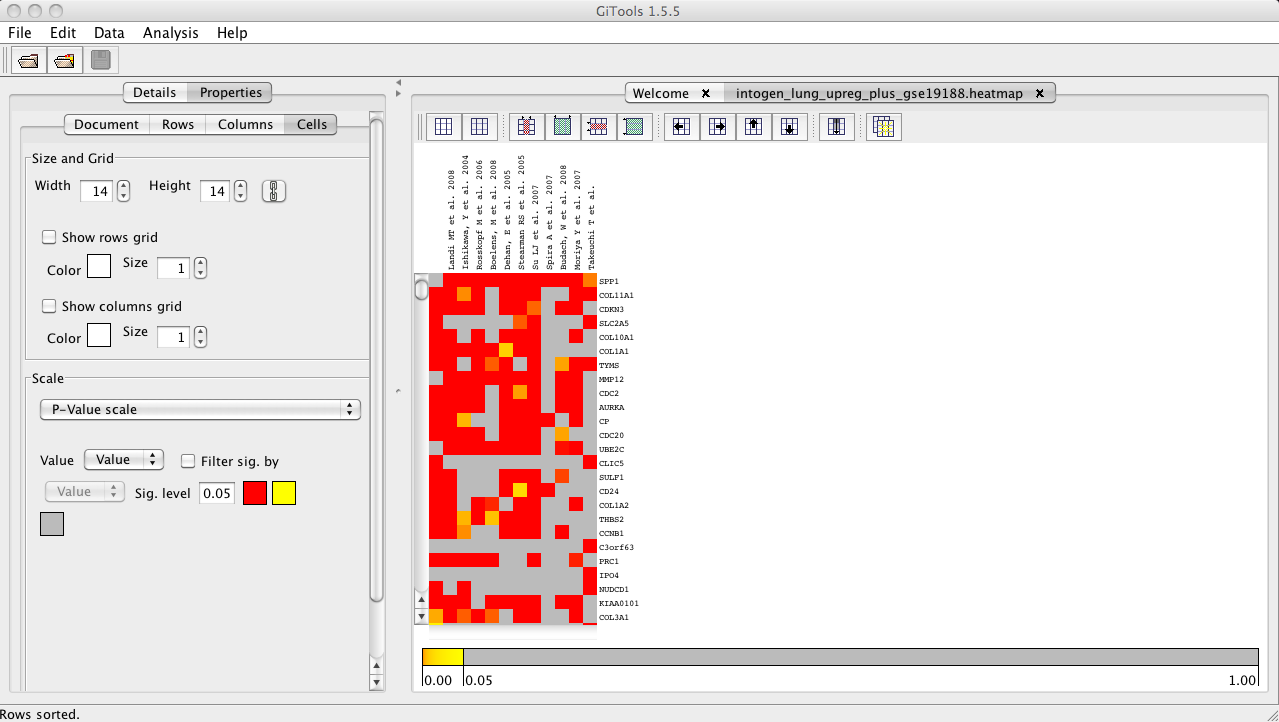Viewport: 1279px width, 722px height.
Task: Hide selected columns with red column icon
Action: pyautogui.click(x=527, y=127)
